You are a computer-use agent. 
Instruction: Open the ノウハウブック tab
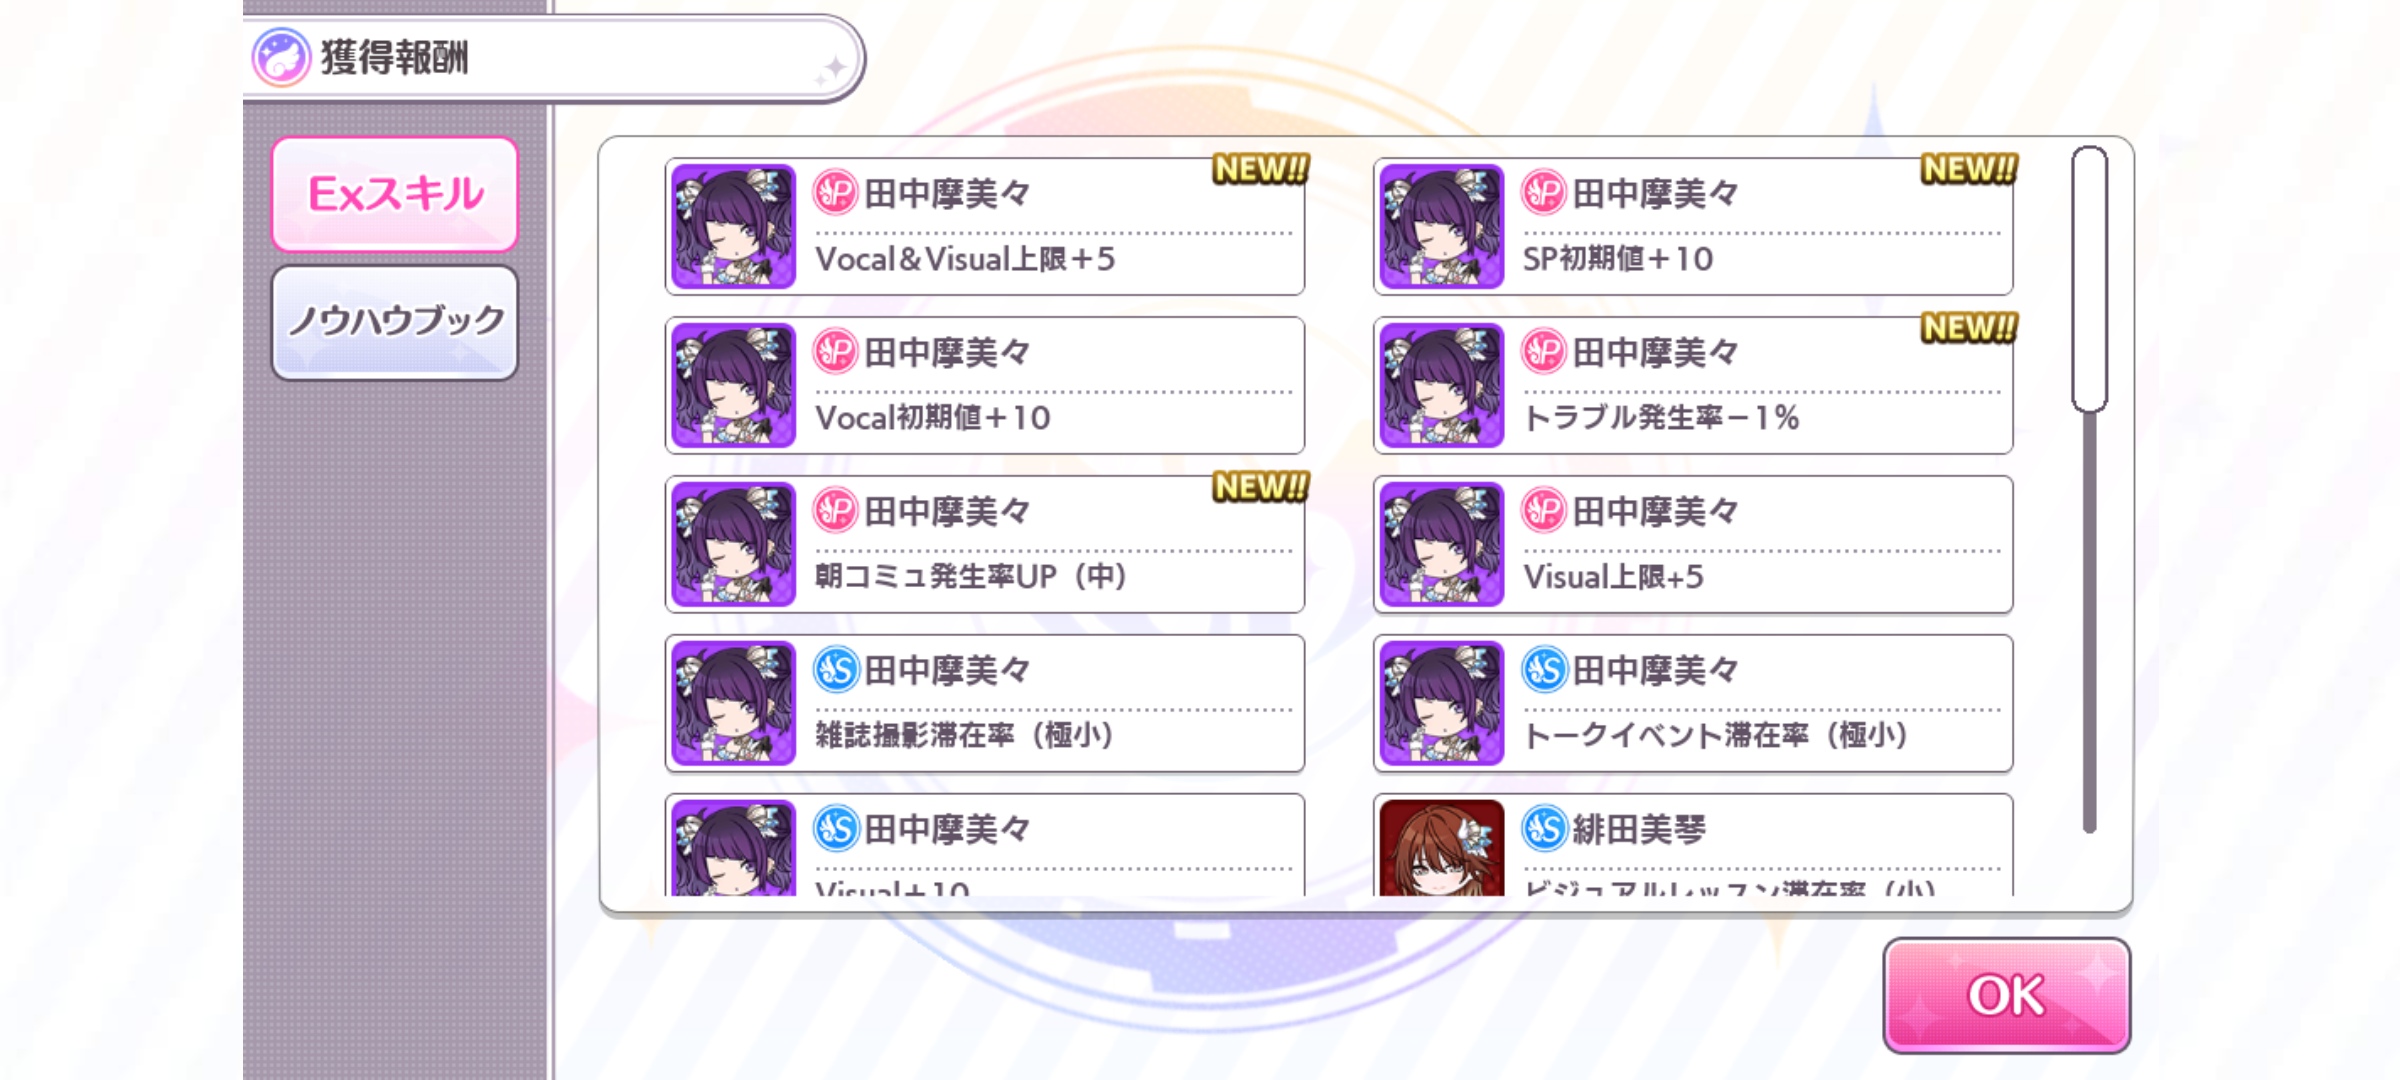point(395,322)
